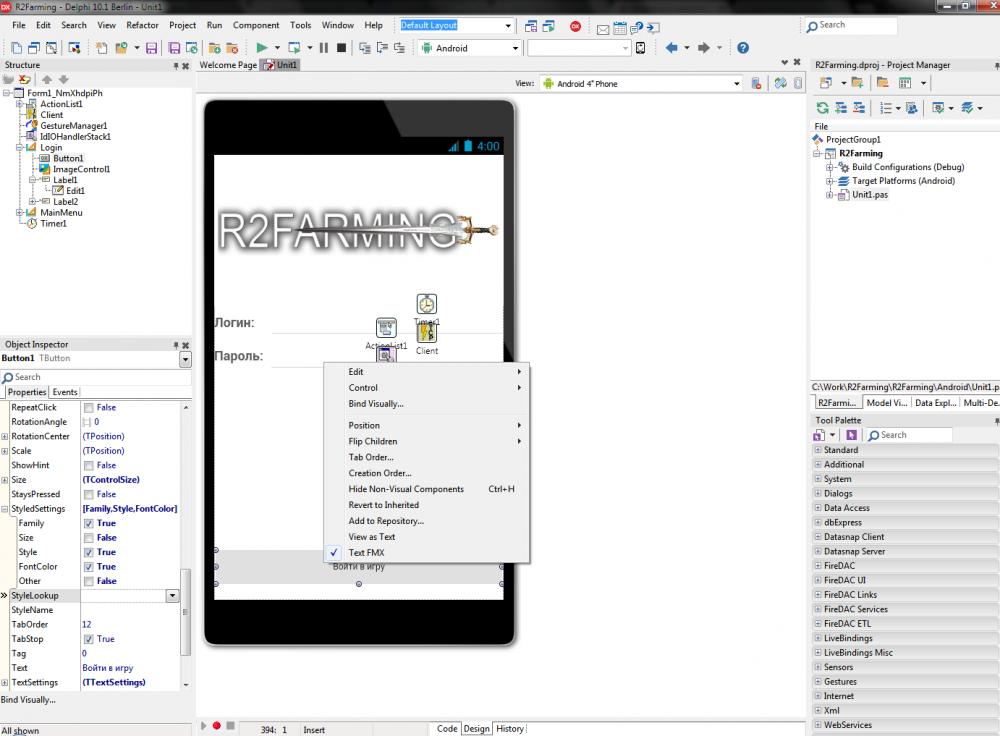This screenshot has width=1000, height=736.
Task: Select ImageControl1 in the Structure tree
Action: click(x=81, y=169)
